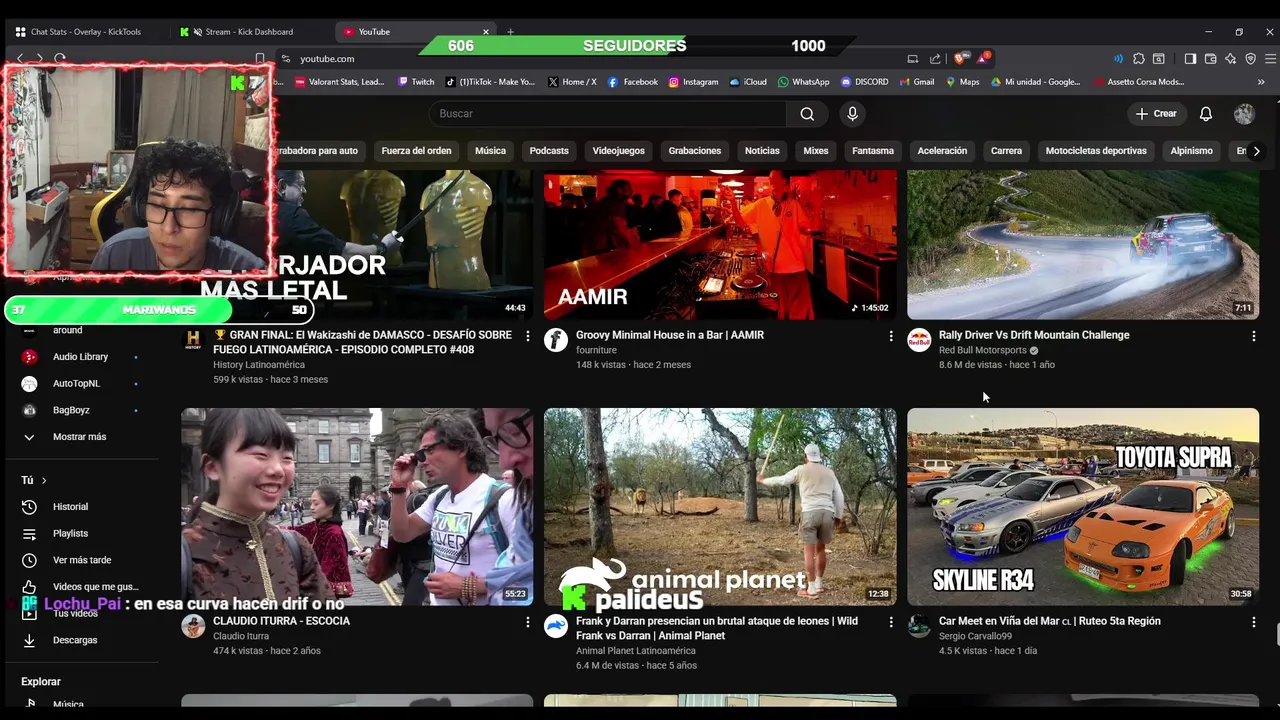This screenshot has width=1280, height=720.
Task: Click the Claudio Iturra channel avatar
Action: point(193,626)
